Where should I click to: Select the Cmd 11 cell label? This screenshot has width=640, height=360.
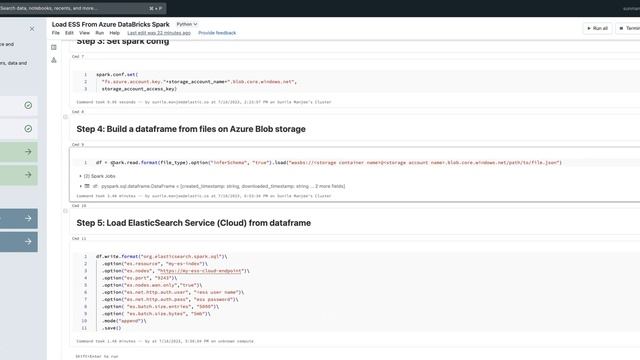79,238
